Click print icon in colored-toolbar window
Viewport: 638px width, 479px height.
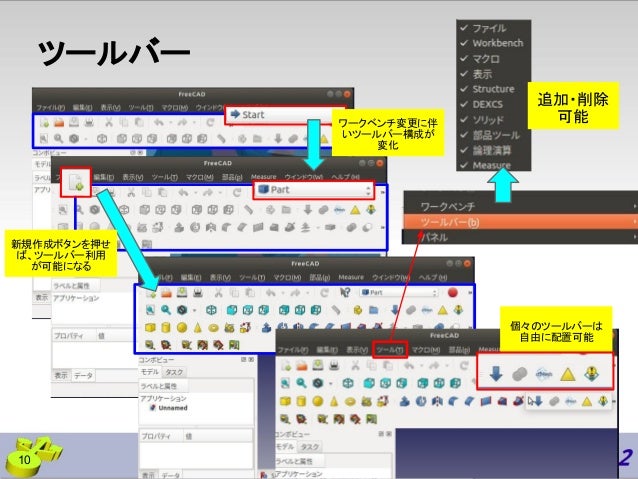(198, 292)
